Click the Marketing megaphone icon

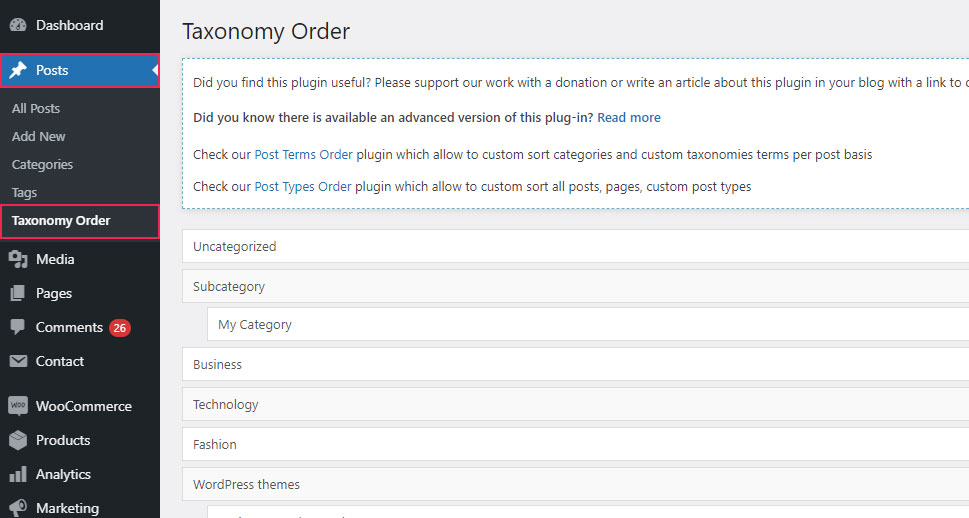[x=18, y=508]
